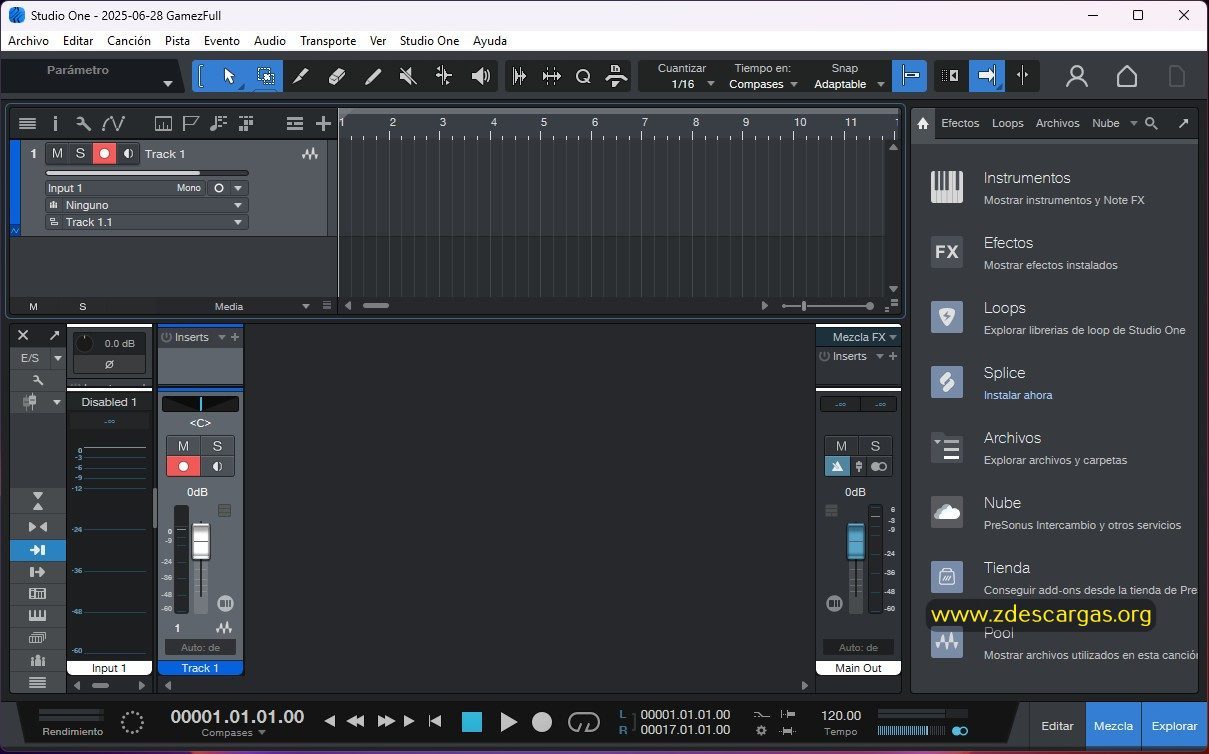Image resolution: width=1209 pixels, height=754 pixels.
Task: Detach the browser panel arrow icon
Action: point(1183,123)
